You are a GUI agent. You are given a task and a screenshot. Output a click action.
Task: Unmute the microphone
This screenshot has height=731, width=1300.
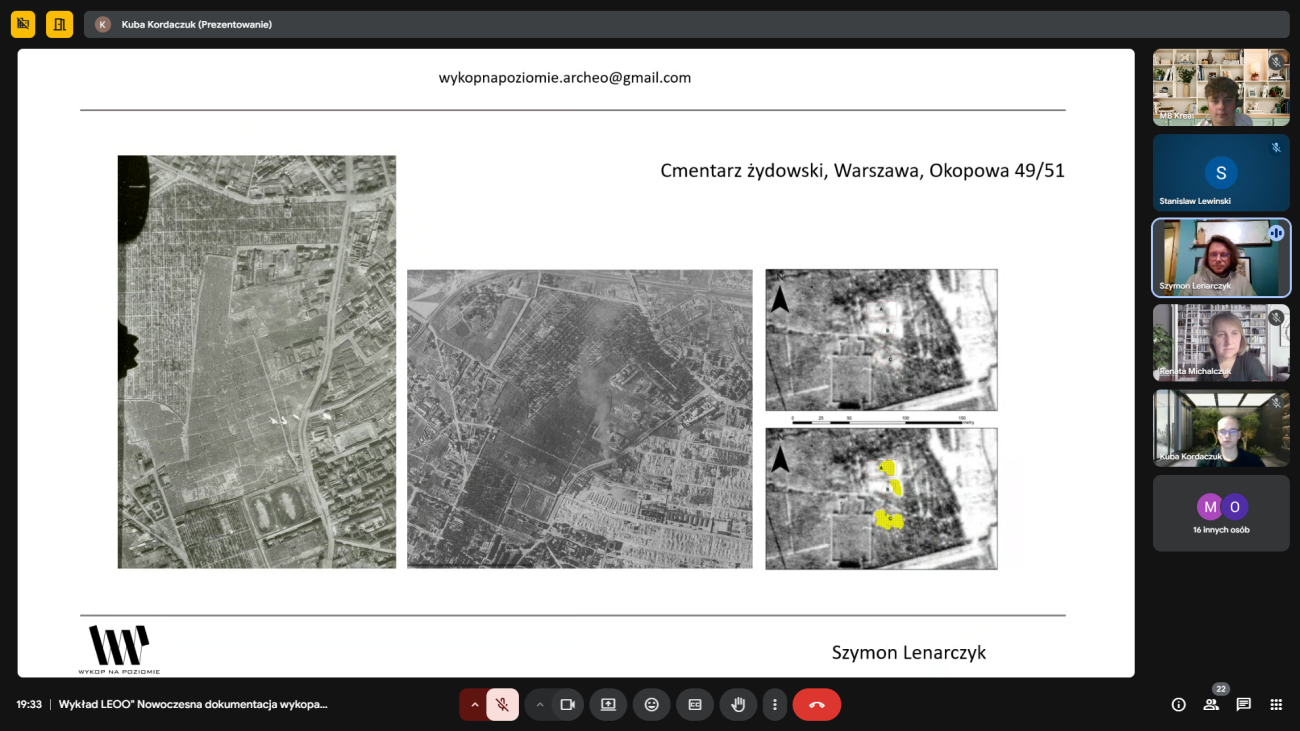502,705
